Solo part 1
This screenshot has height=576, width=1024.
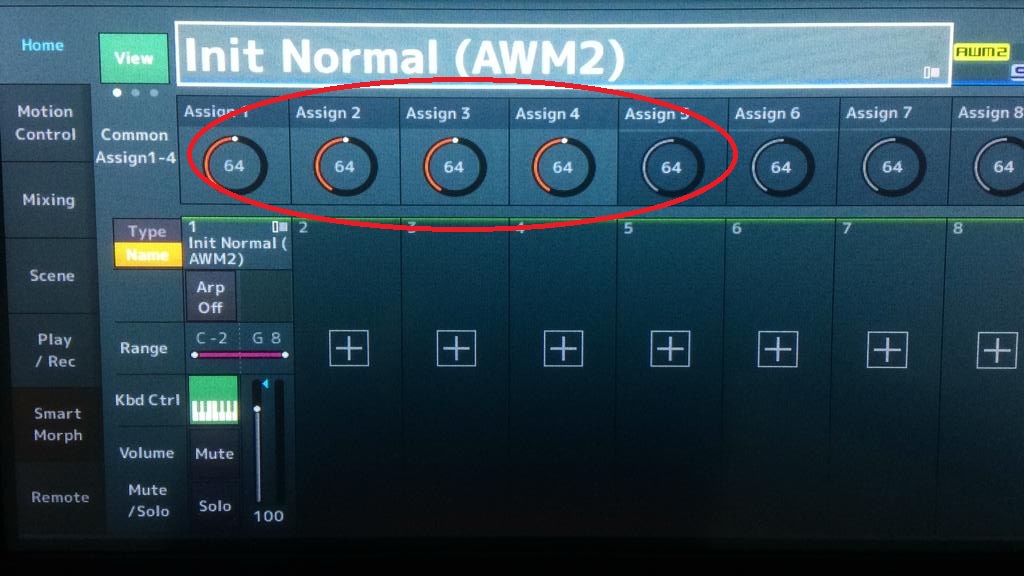click(214, 506)
